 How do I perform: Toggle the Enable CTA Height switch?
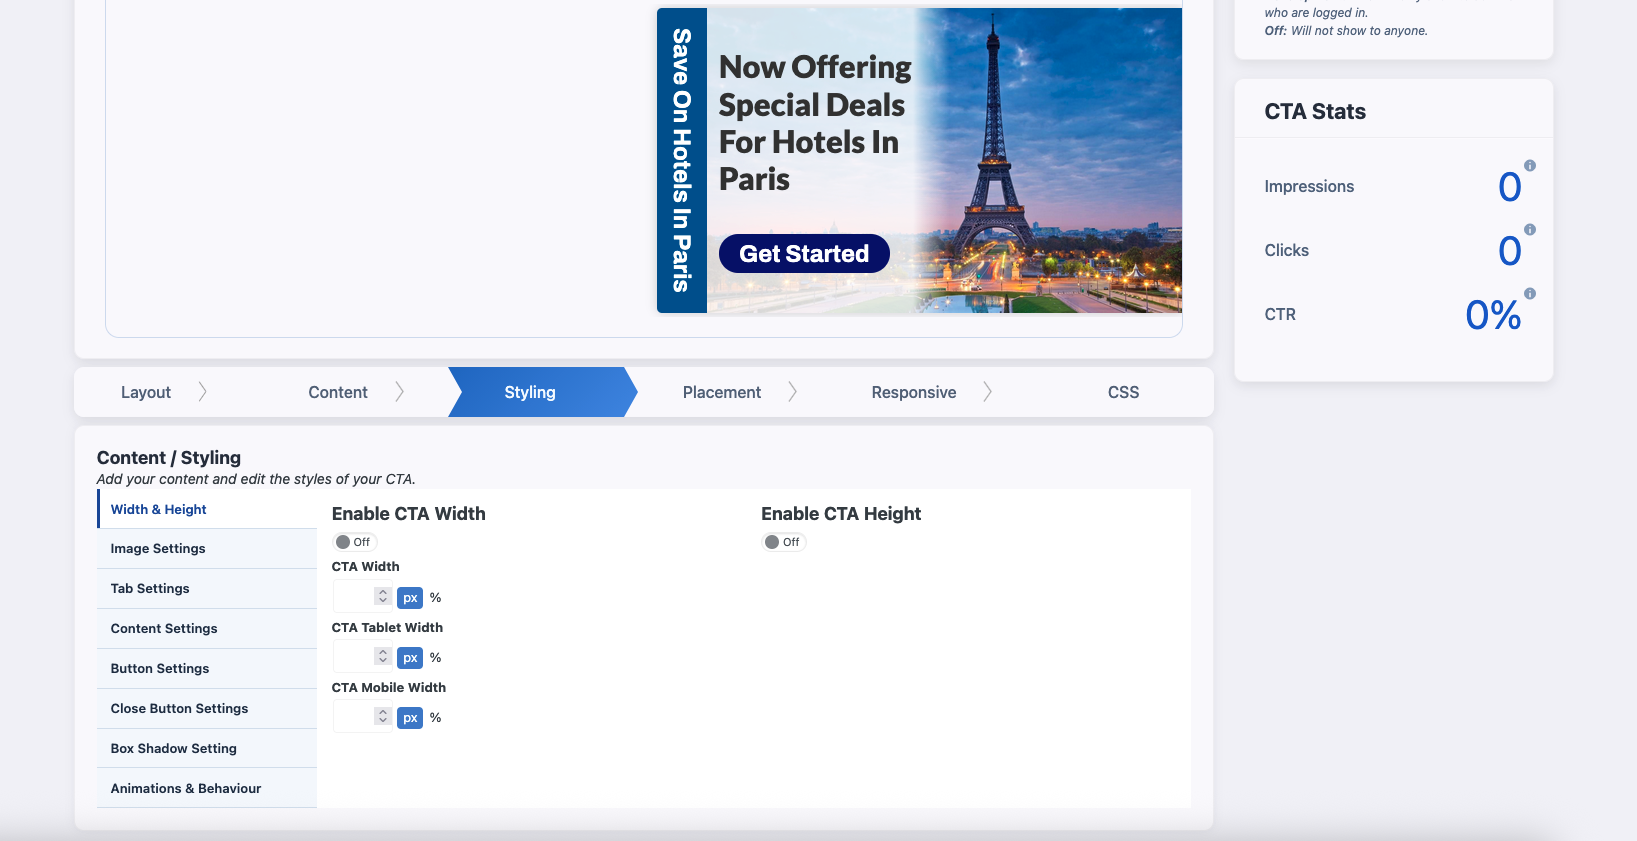[x=784, y=542]
